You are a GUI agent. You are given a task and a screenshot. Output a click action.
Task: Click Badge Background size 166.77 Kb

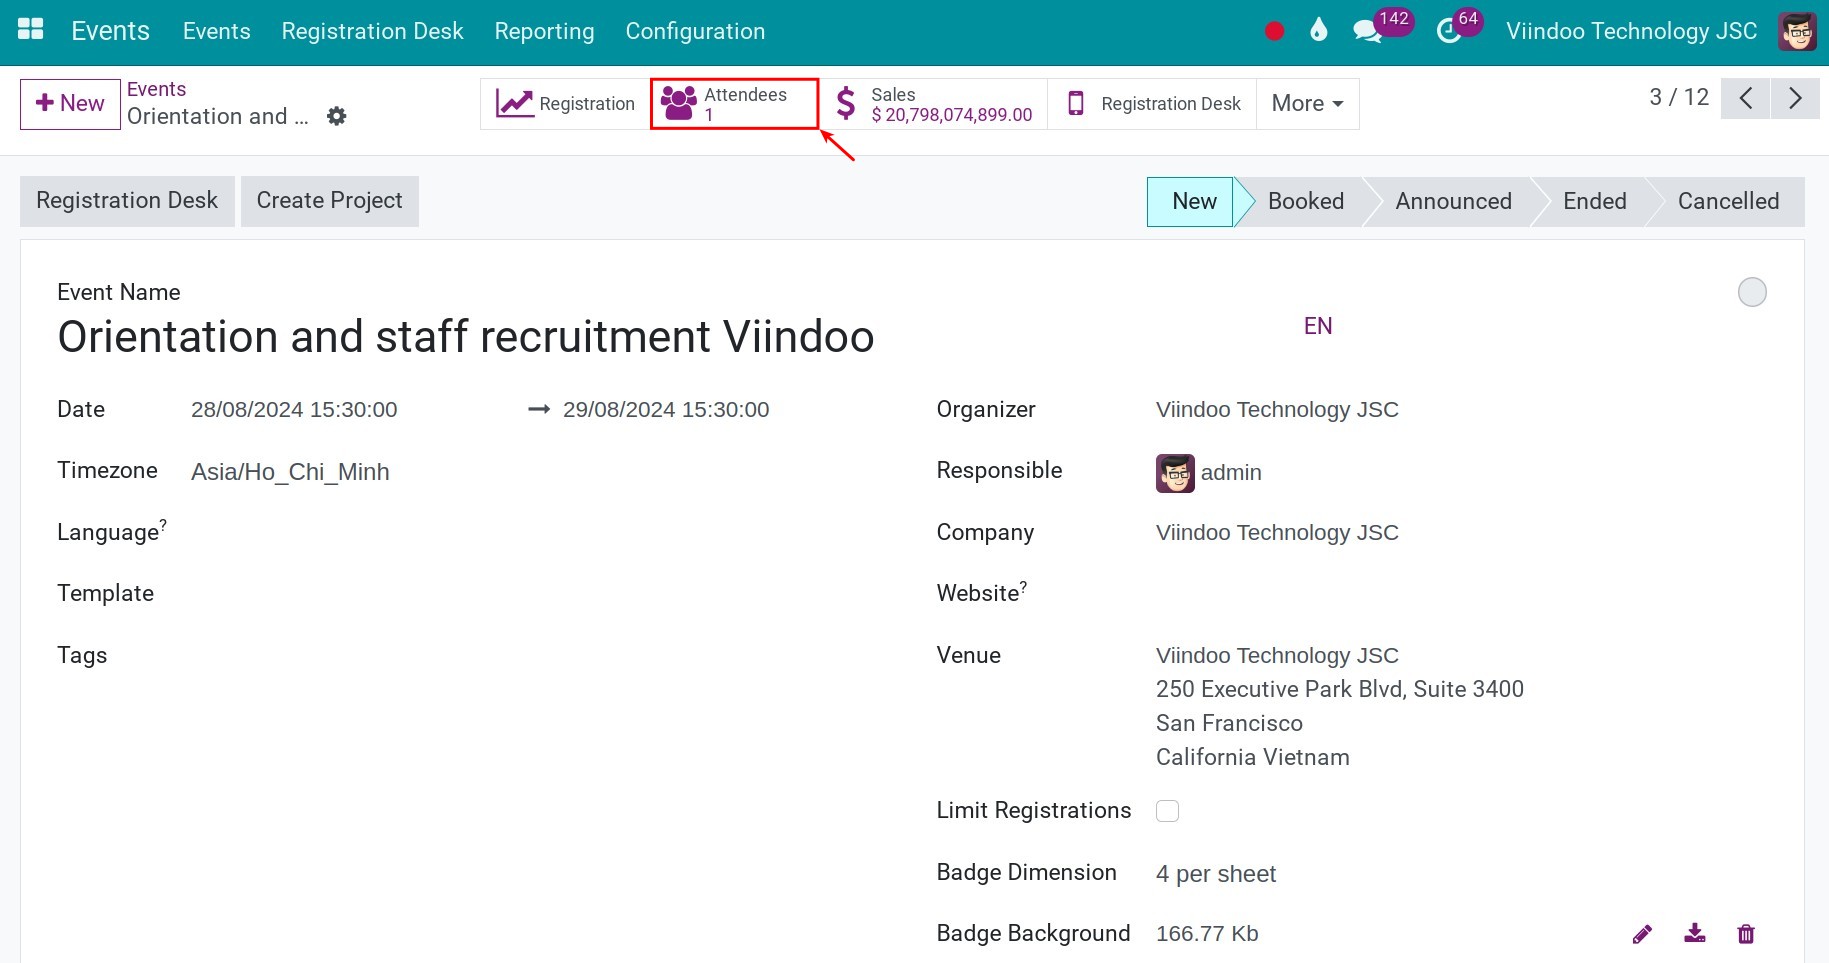(x=1207, y=934)
